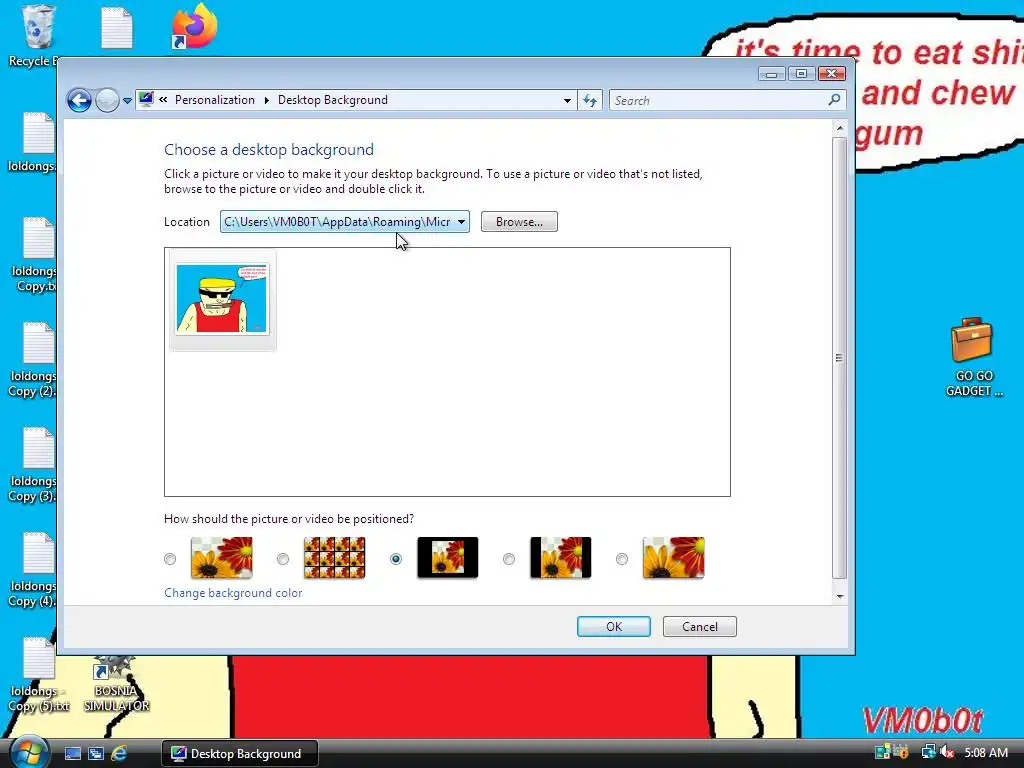Choose the fit-to-screen position radio button

click(x=170, y=559)
